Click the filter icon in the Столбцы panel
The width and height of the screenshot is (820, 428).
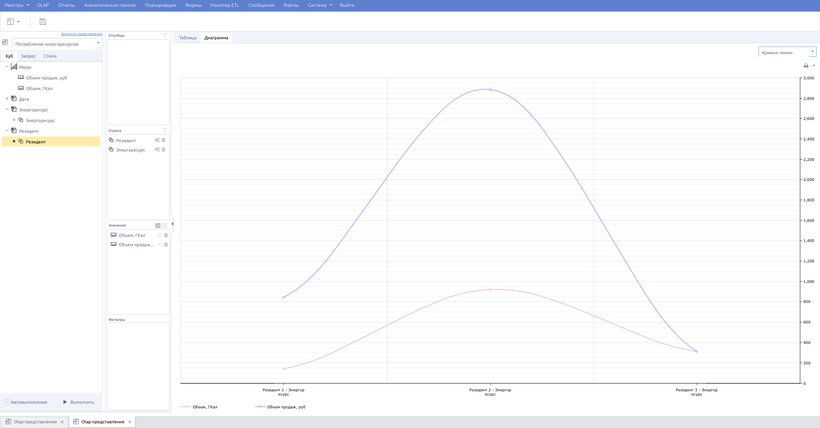pos(165,36)
